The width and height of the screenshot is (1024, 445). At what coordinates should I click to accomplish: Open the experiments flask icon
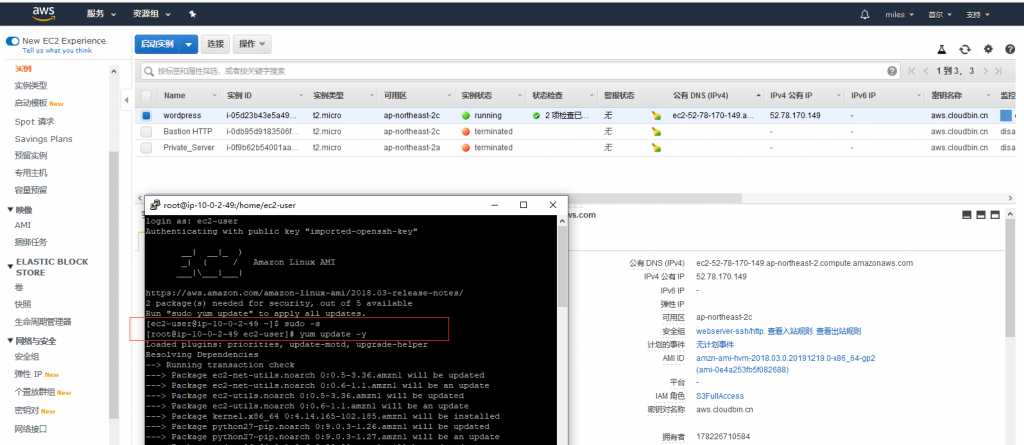942,49
